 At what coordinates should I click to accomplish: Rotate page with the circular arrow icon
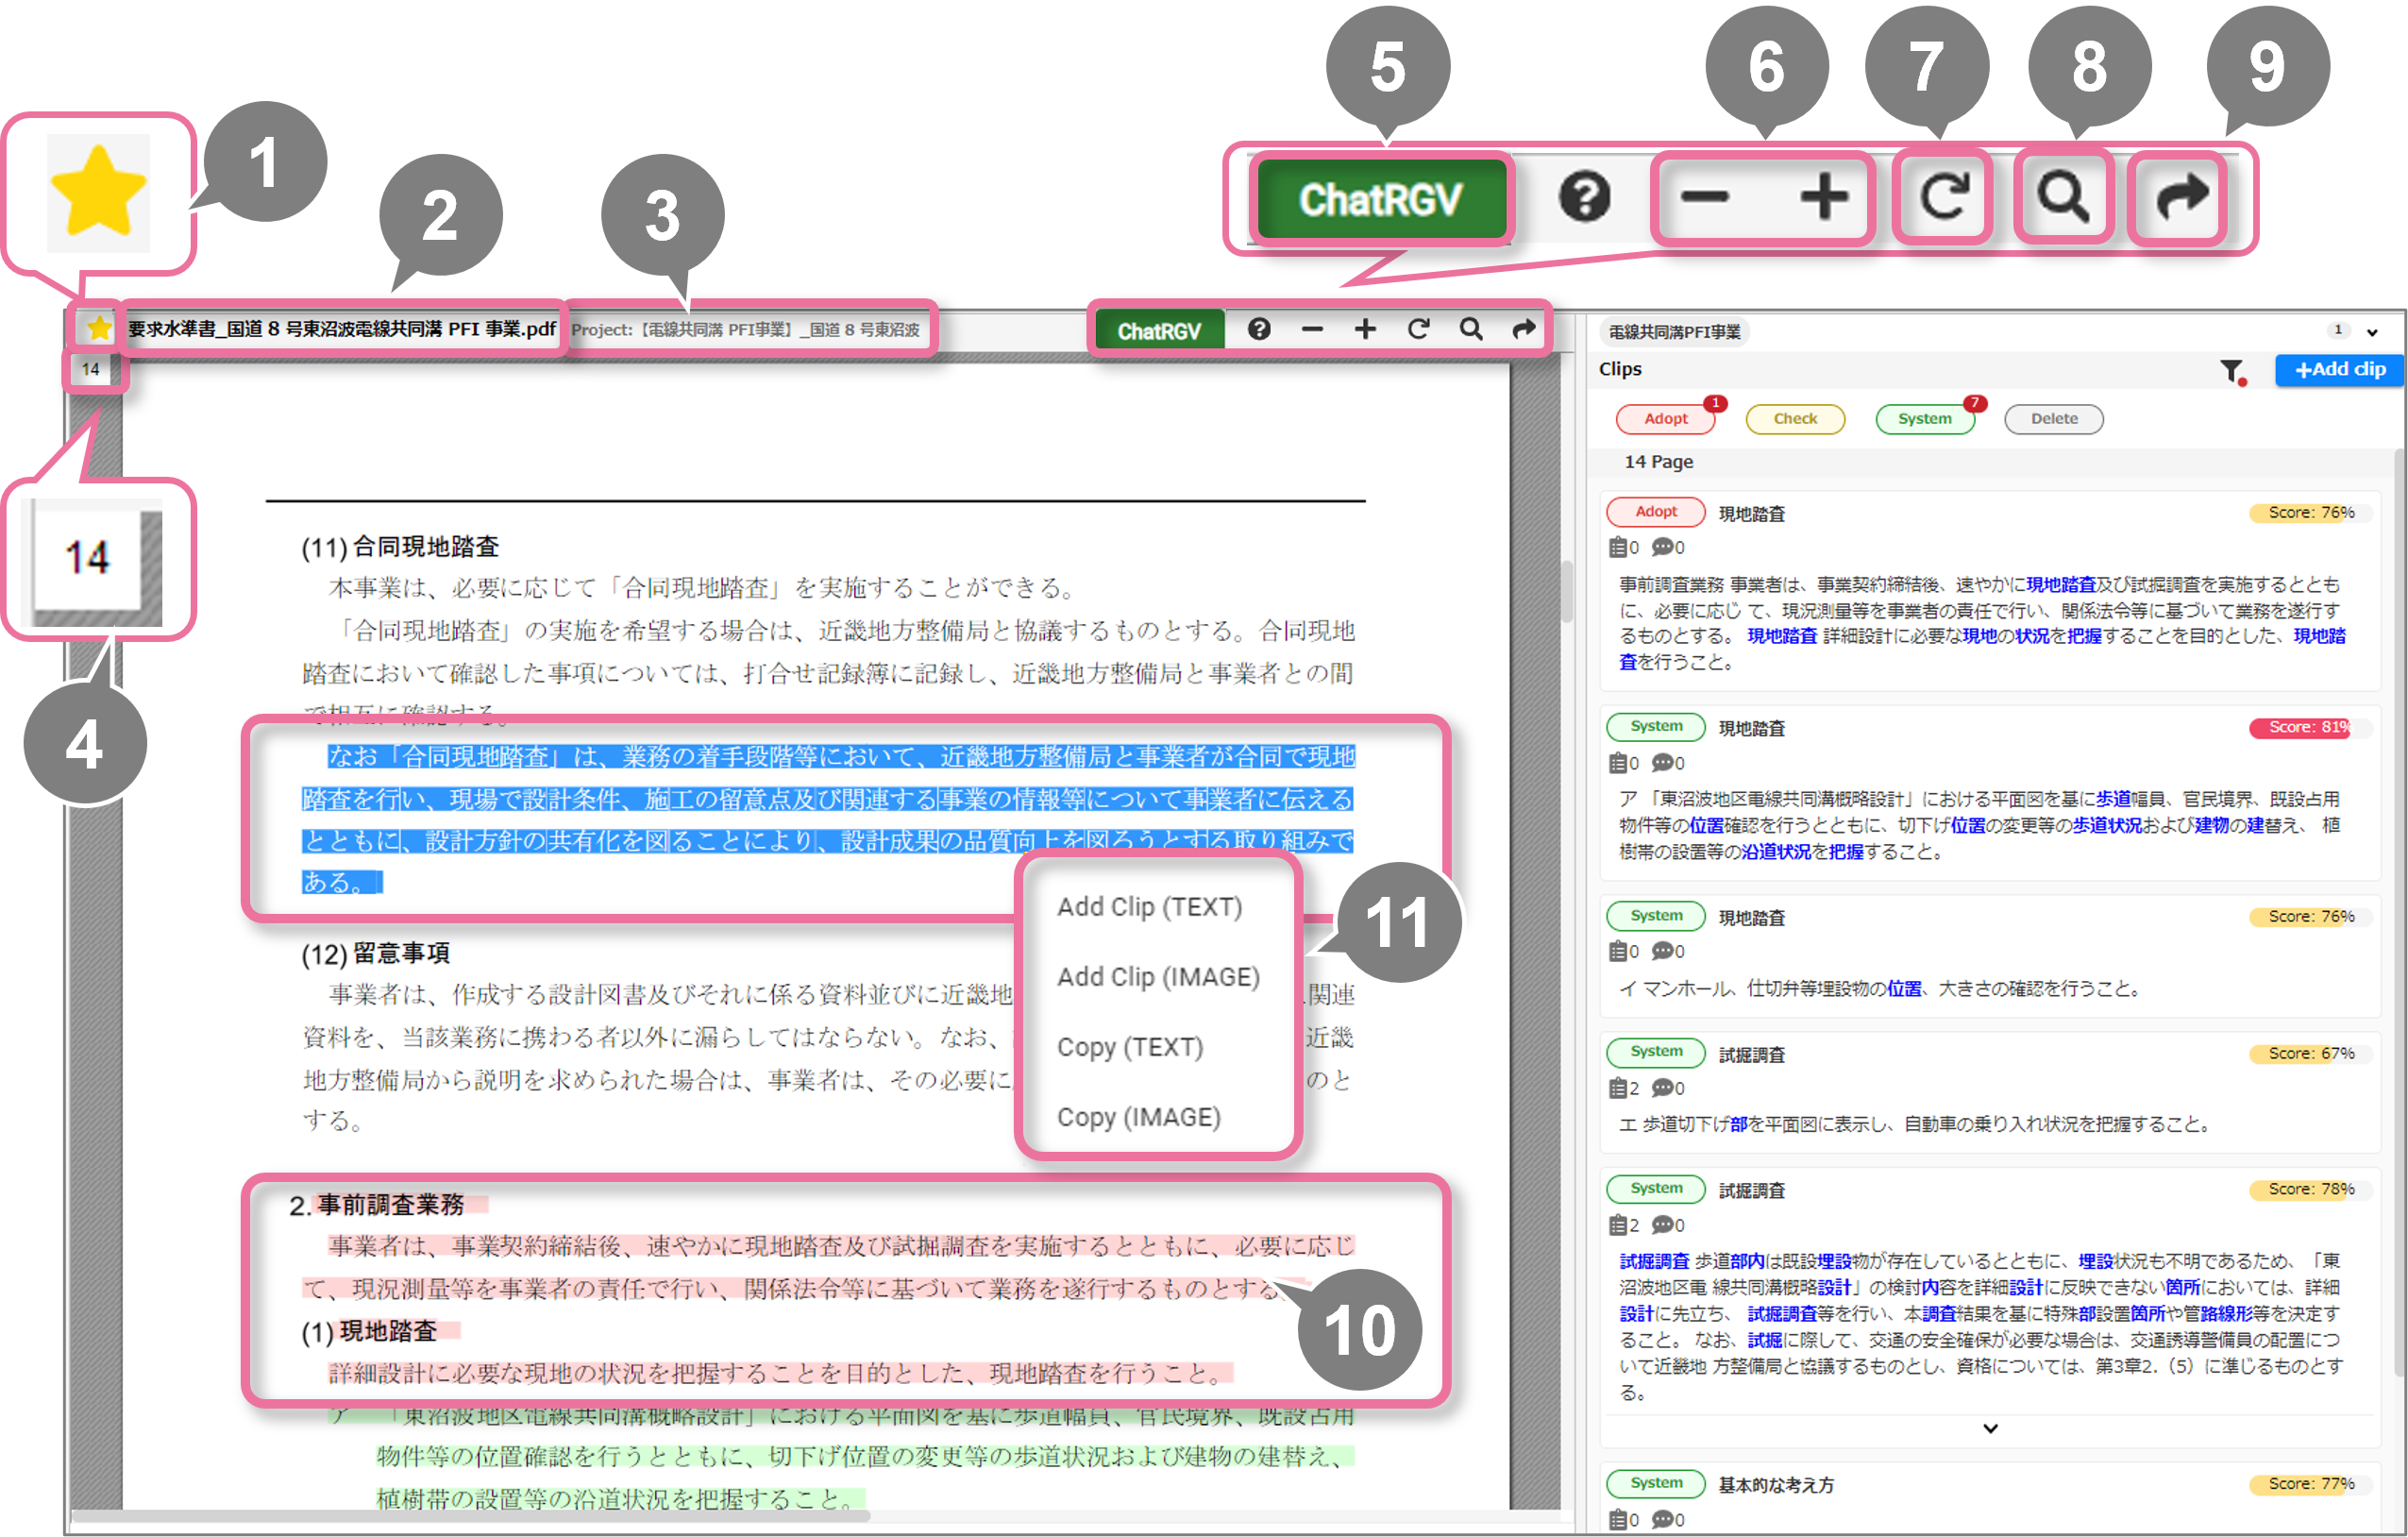pos(1418,329)
